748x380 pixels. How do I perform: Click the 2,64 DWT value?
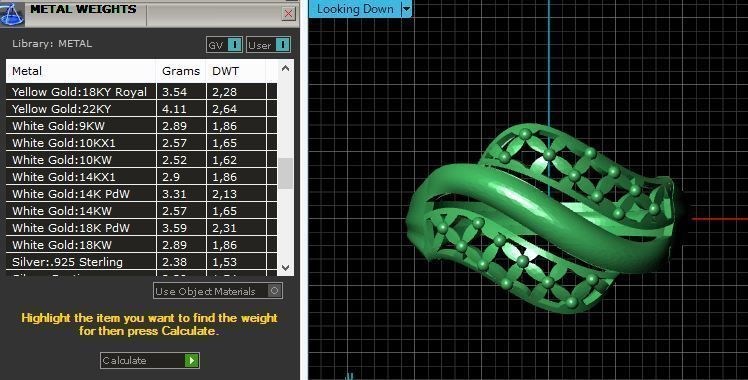coord(225,109)
